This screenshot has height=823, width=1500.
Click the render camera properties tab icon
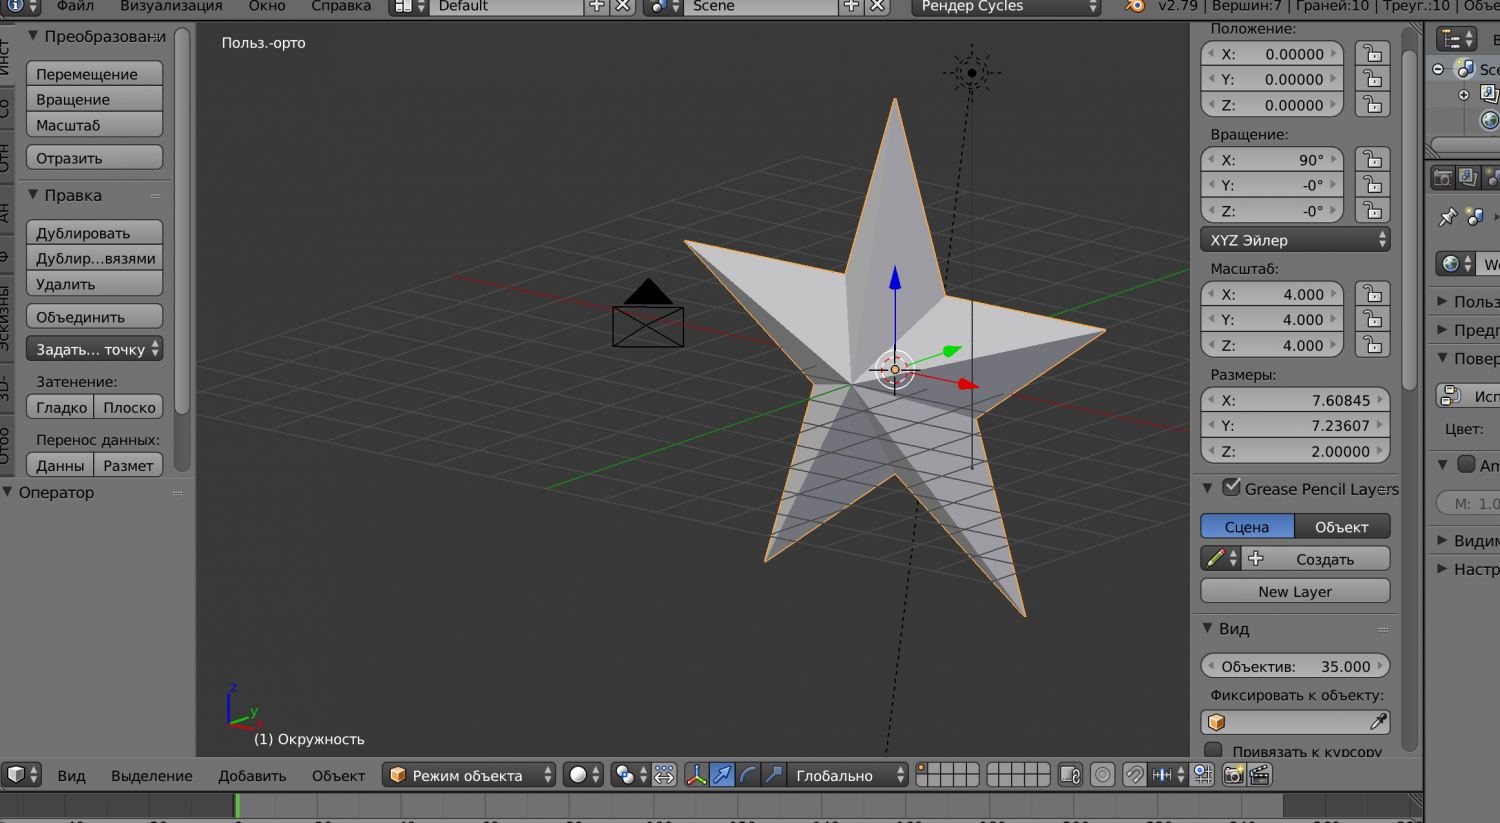[1442, 178]
